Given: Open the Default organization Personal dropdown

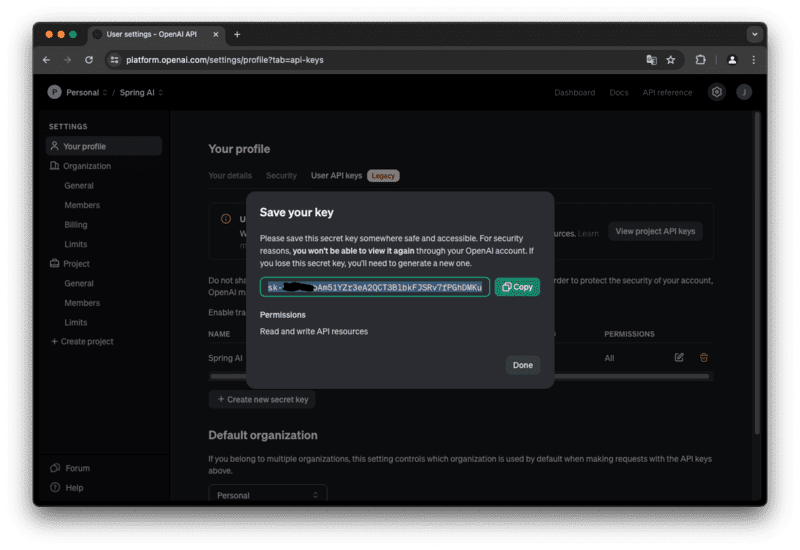Looking at the screenshot, I should click(x=267, y=495).
